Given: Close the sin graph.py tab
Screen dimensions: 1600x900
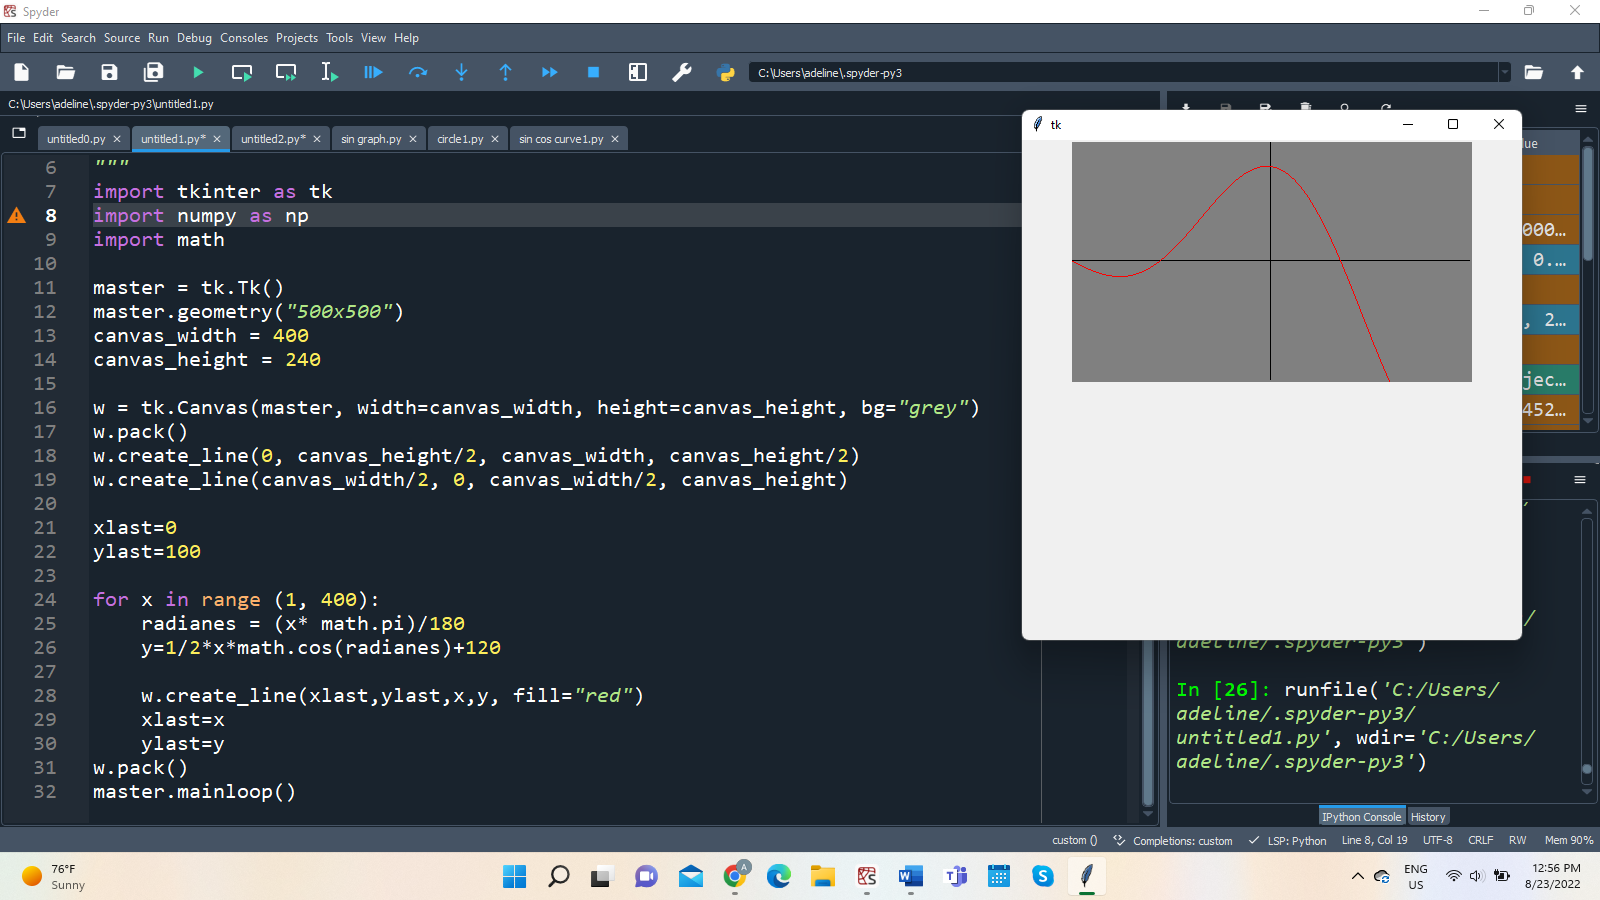Looking at the screenshot, I should 413,139.
